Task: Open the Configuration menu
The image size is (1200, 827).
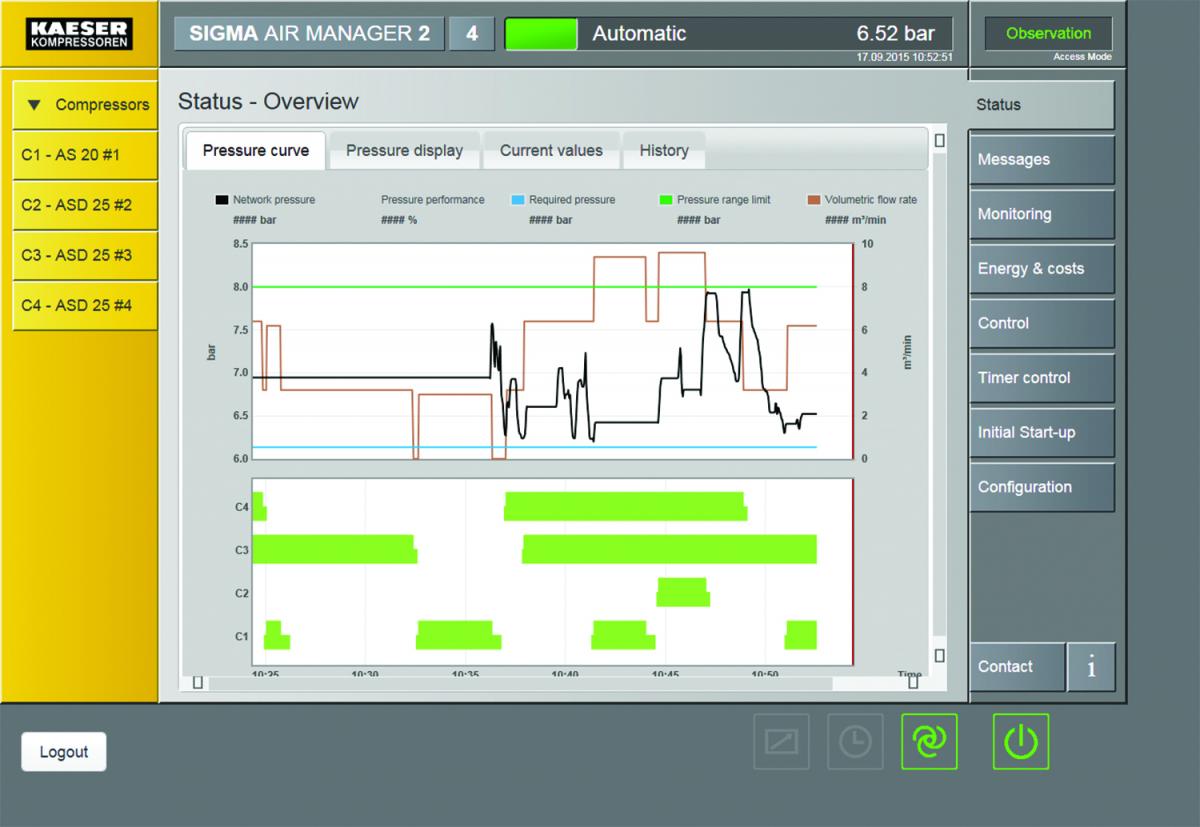Action: (x=1041, y=487)
